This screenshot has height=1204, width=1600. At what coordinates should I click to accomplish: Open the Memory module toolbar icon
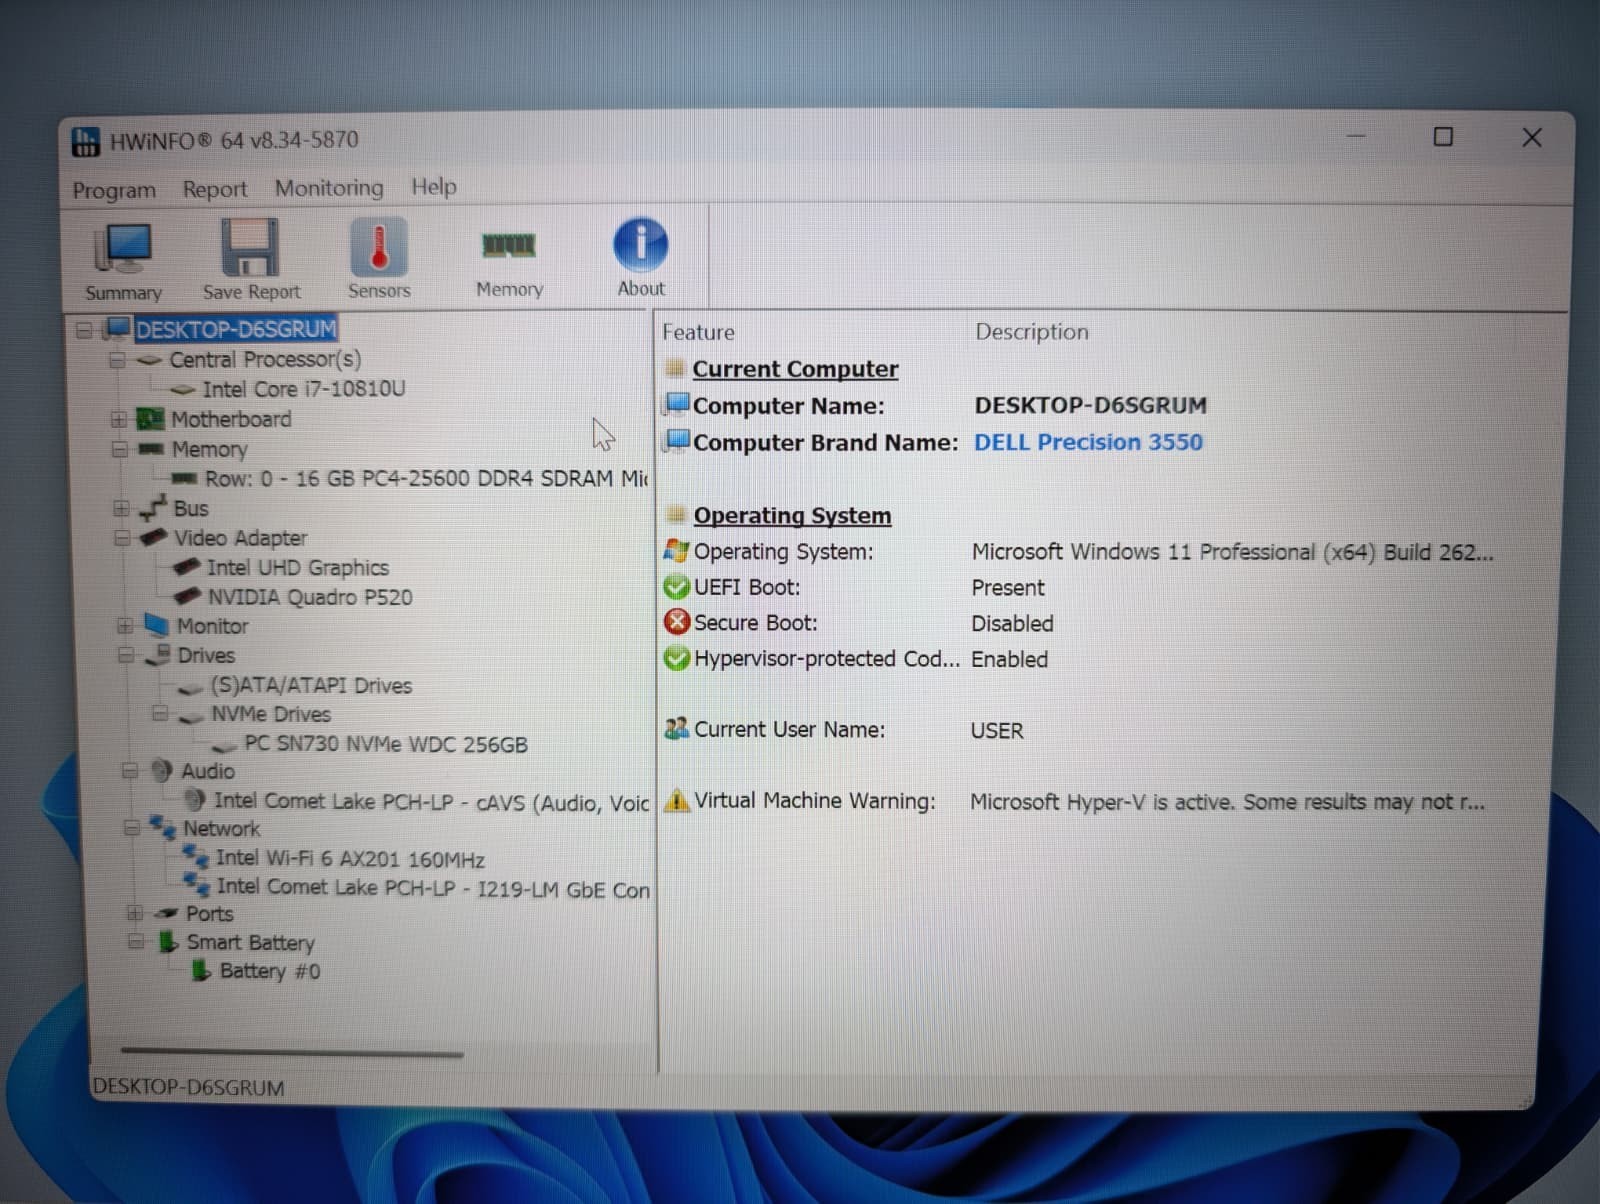tap(509, 245)
